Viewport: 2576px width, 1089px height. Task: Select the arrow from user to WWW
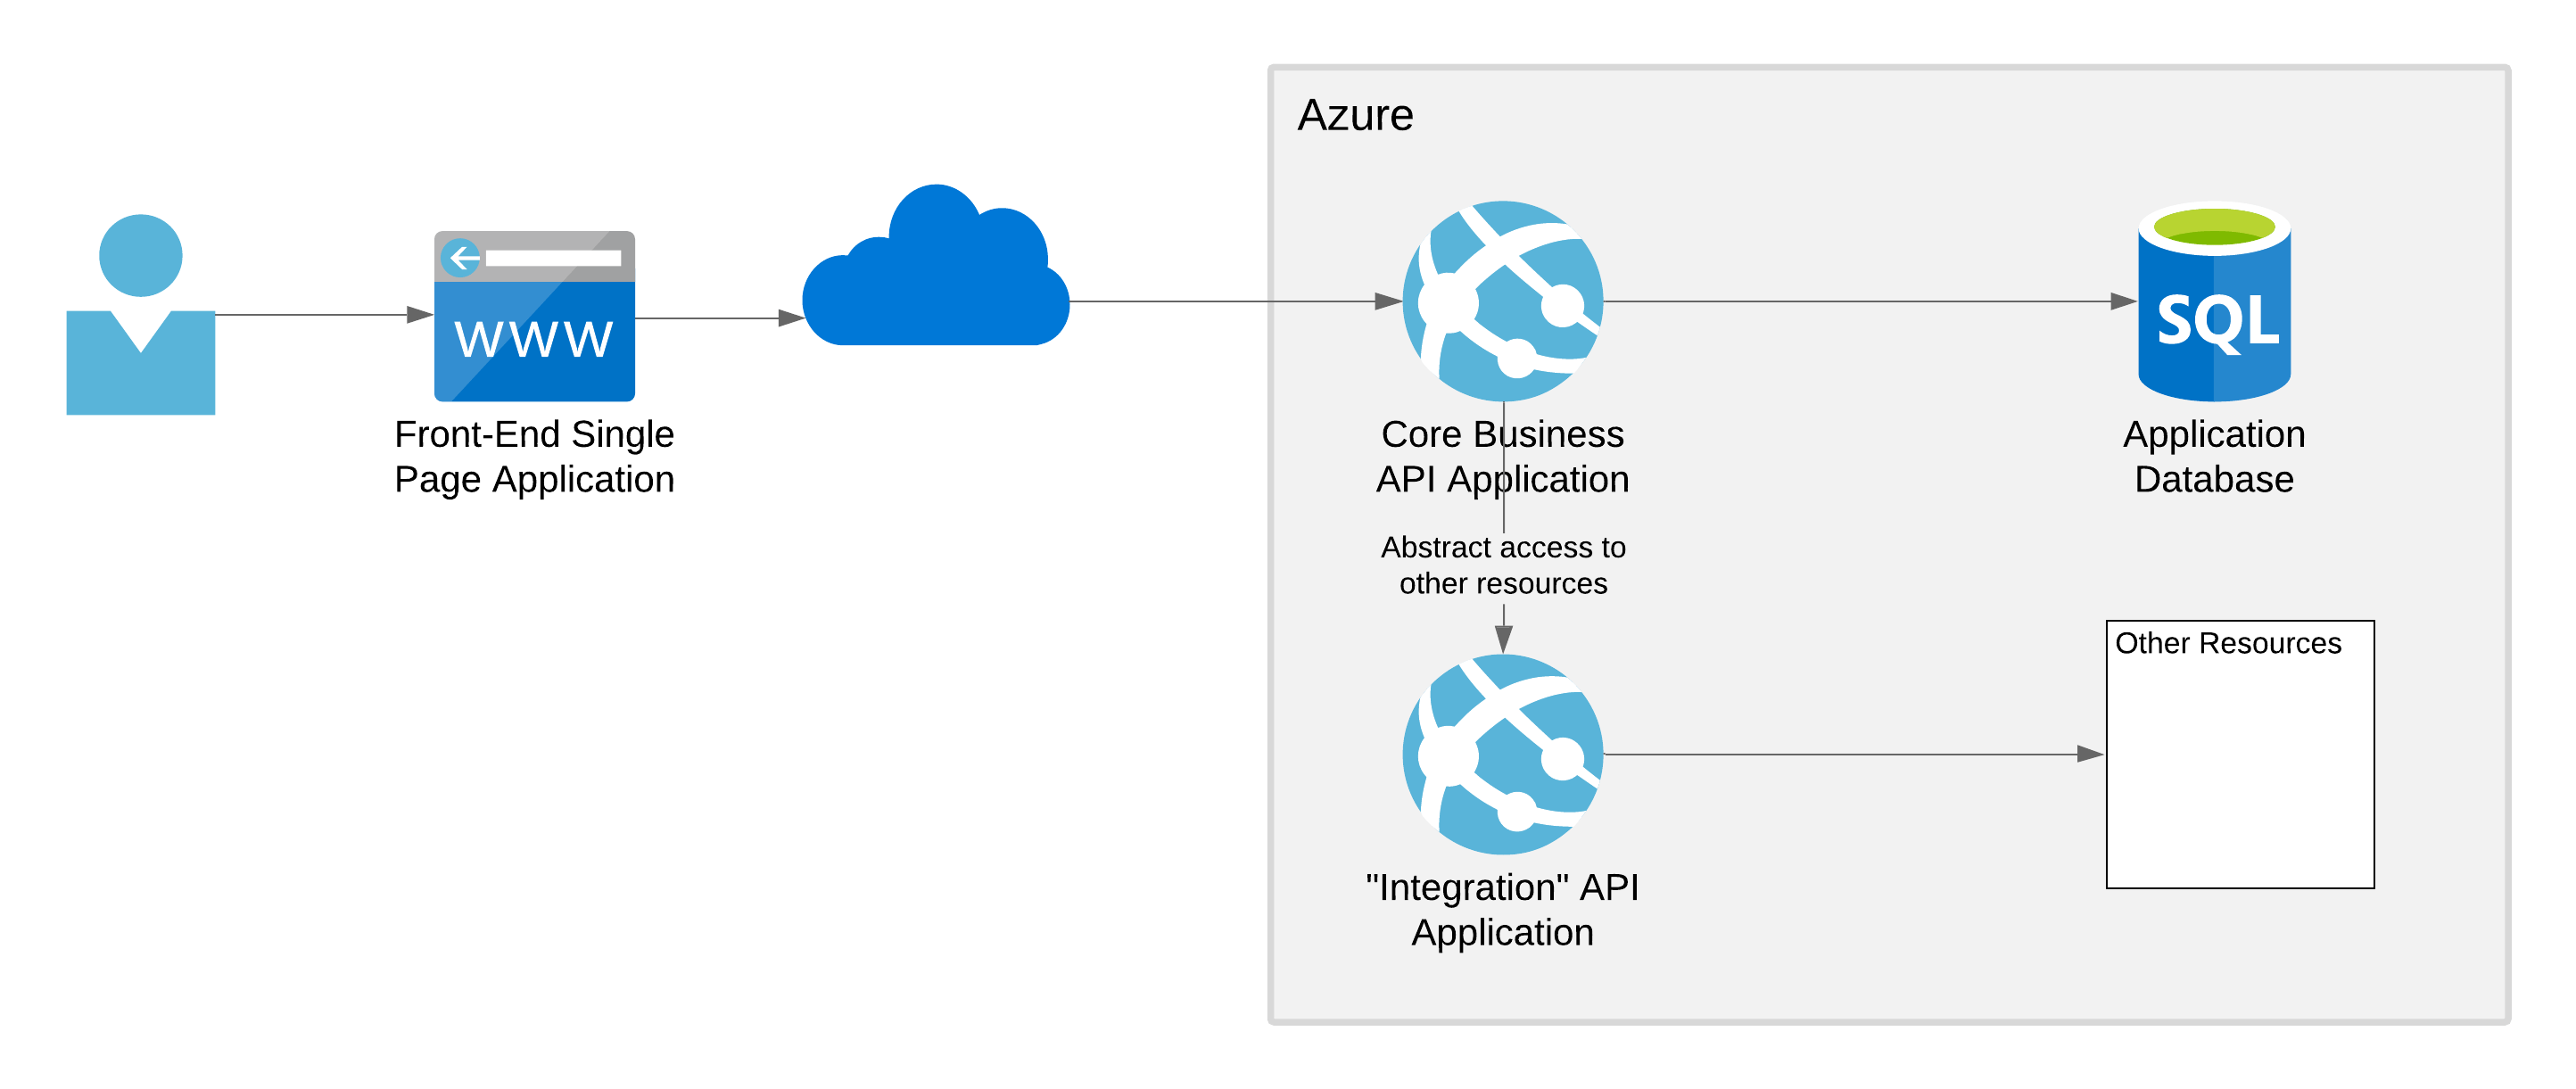tap(320, 315)
